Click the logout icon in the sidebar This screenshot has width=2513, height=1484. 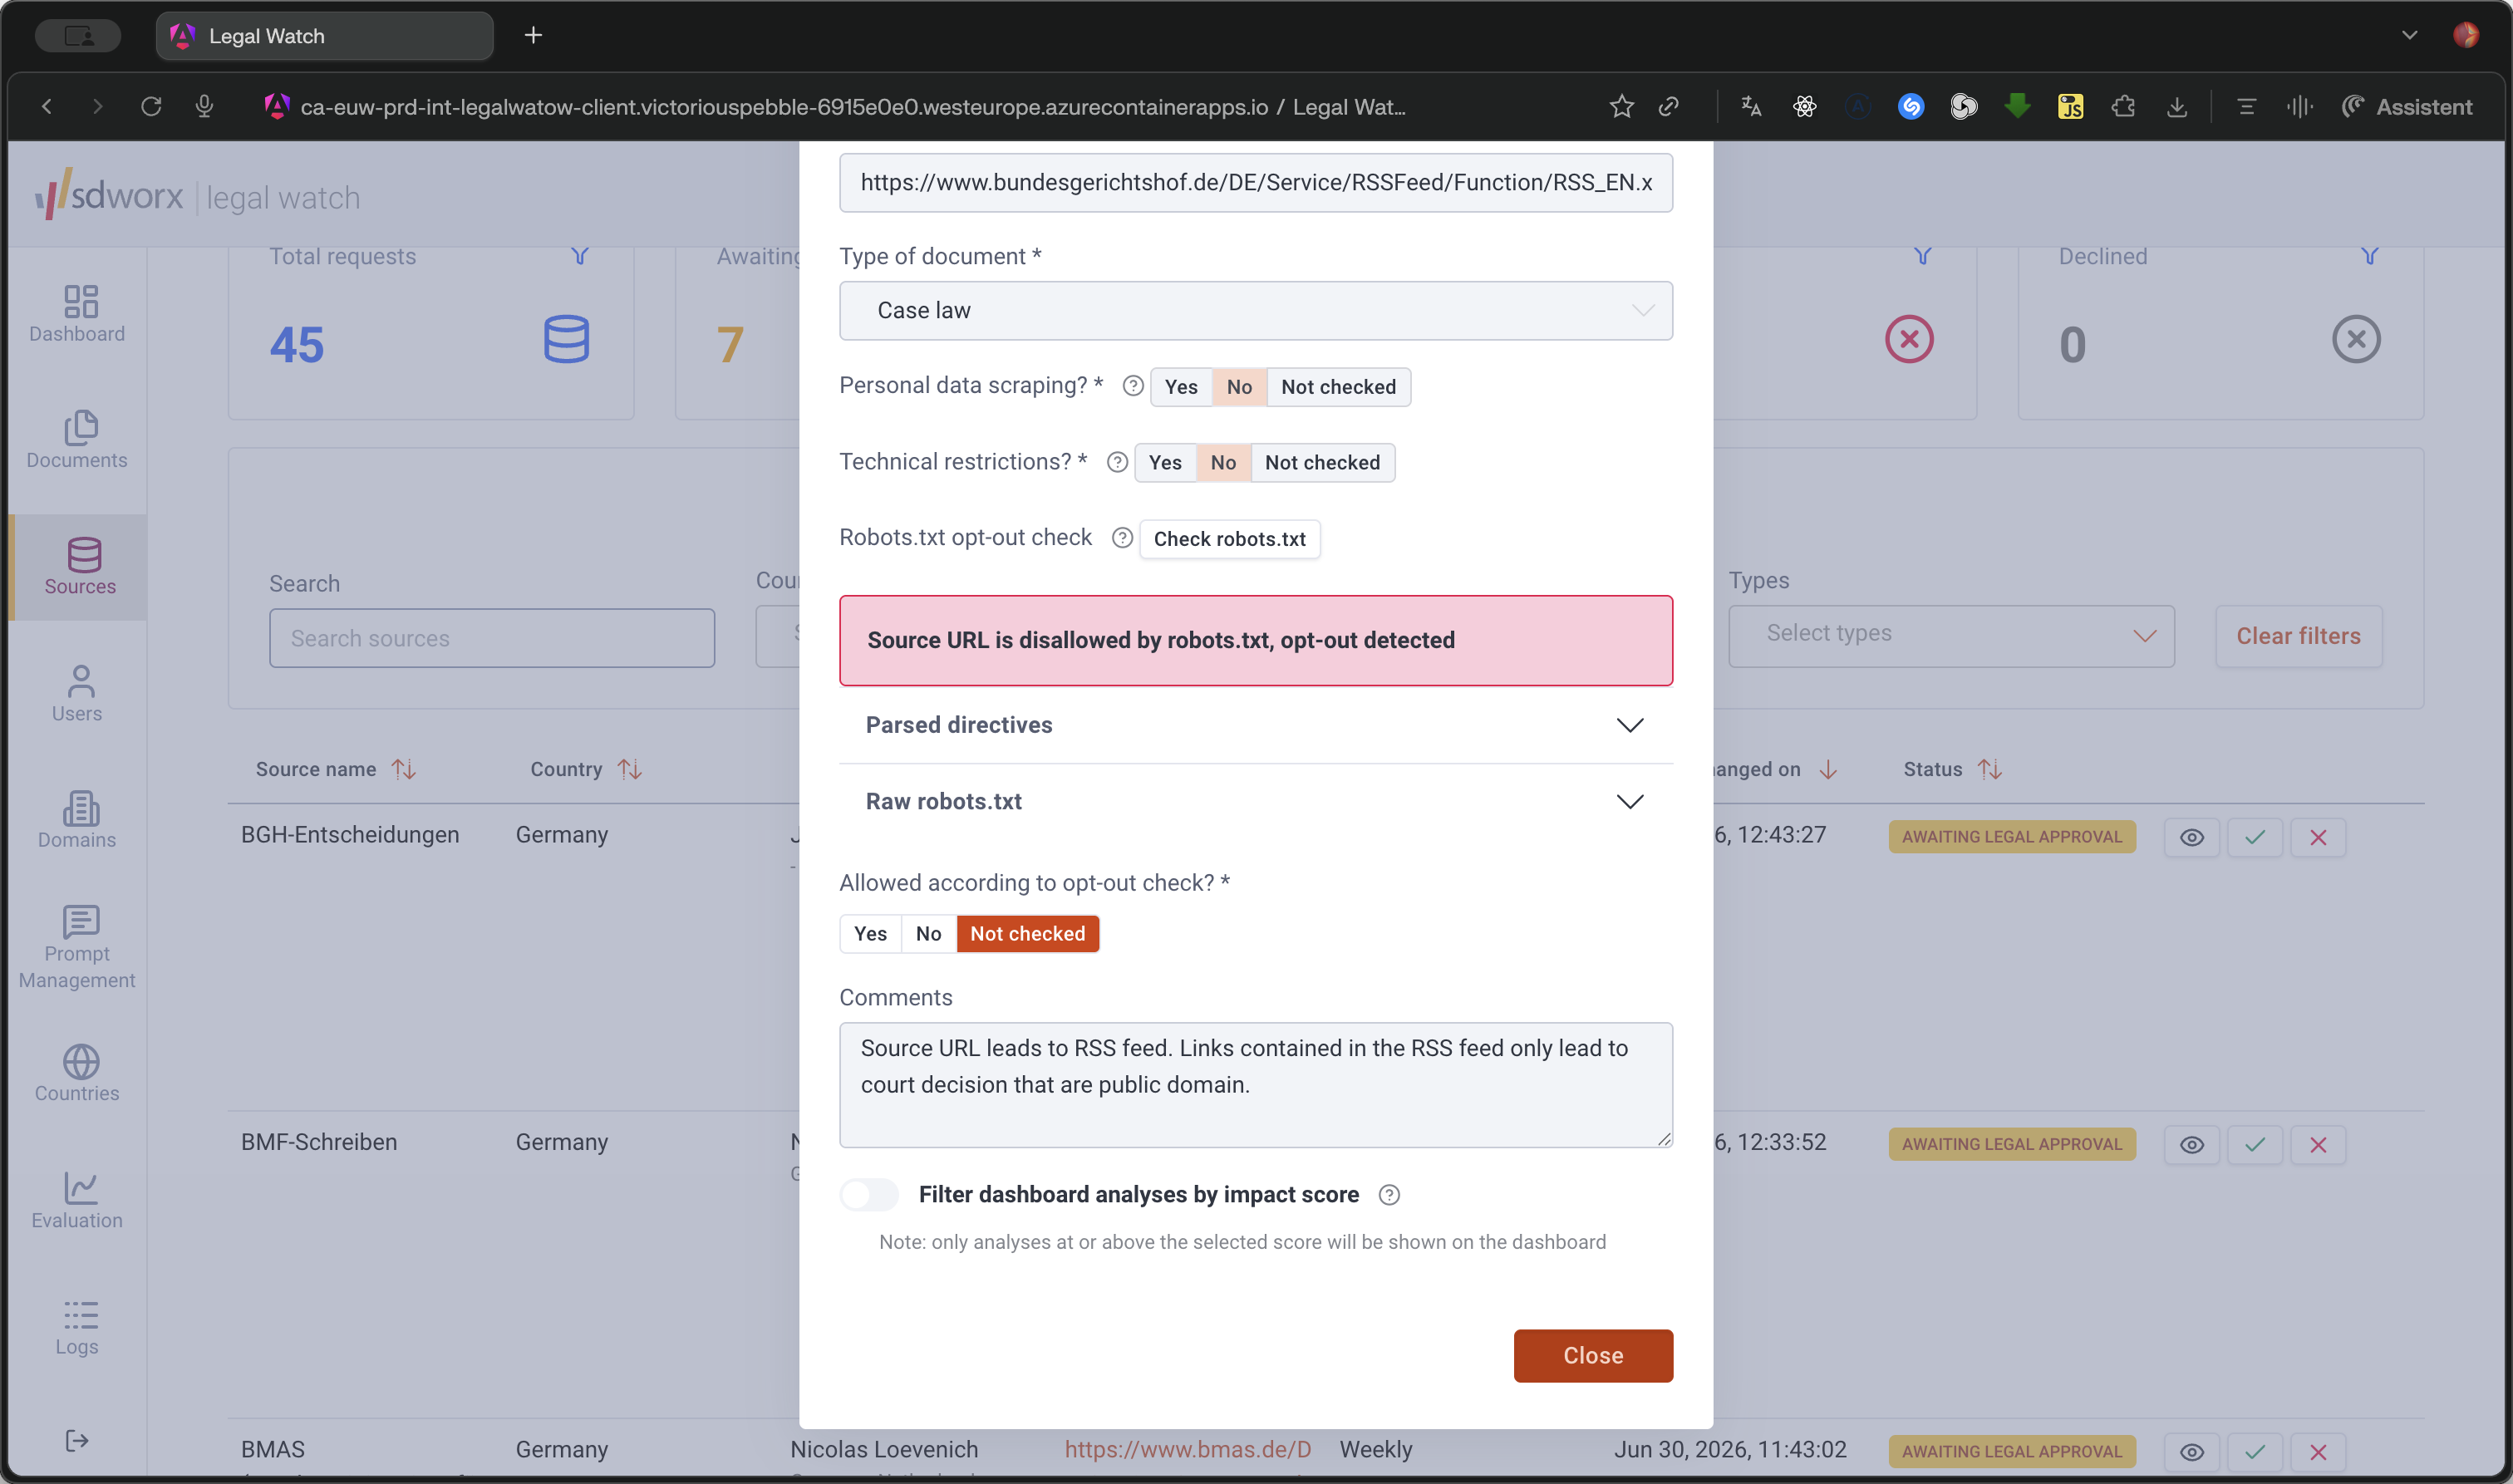(x=77, y=1441)
